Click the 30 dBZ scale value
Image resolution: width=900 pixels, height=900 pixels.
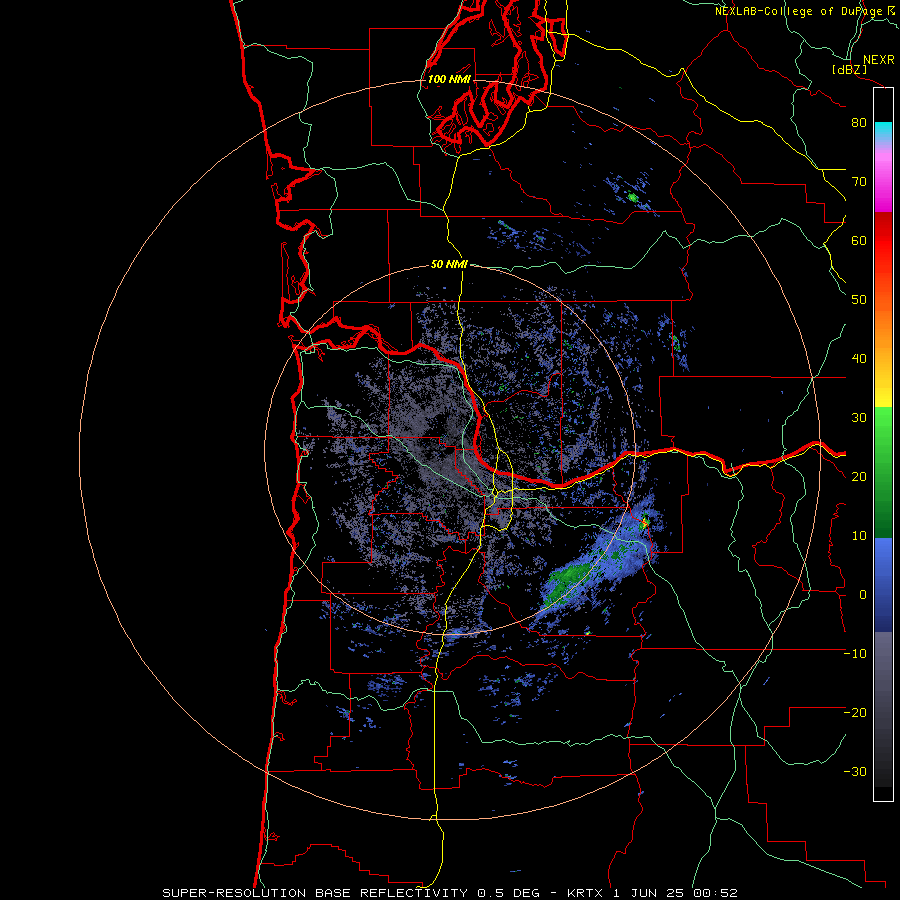[x=859, y=418]
